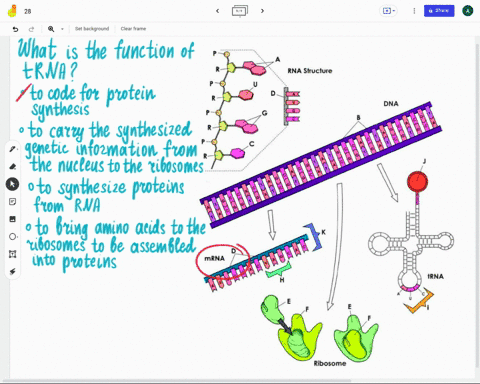
Task: Click the vertical scrollbar at right edge
Action: (477, 207)
